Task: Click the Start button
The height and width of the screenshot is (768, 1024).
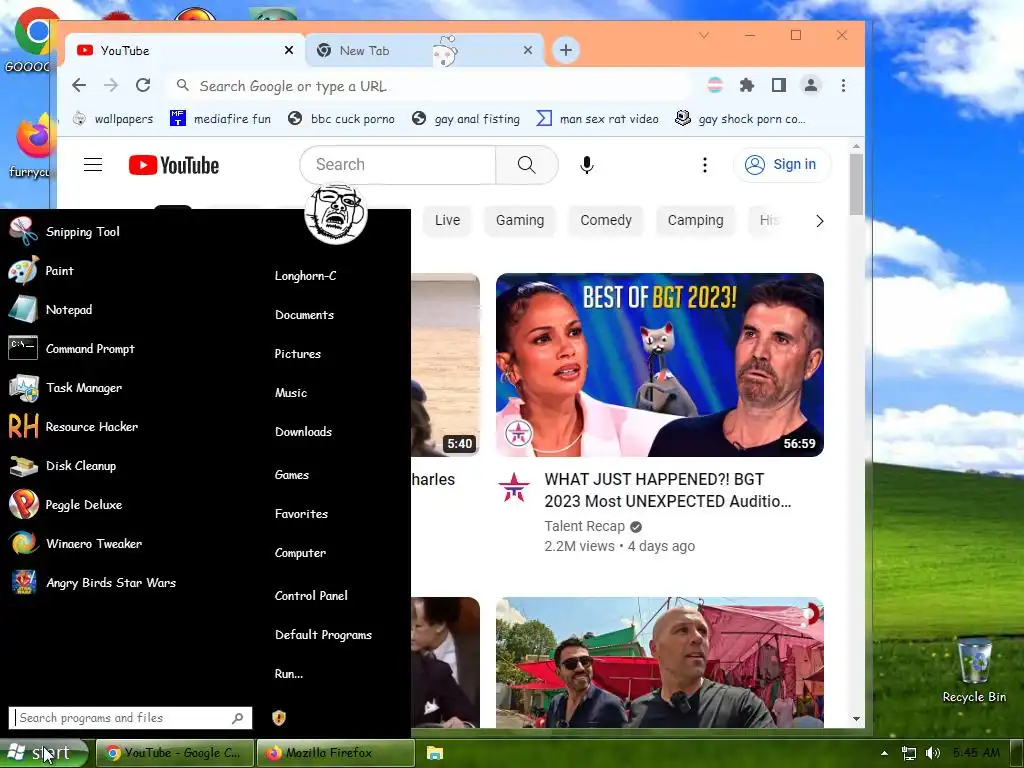Action: click(43, 753)
